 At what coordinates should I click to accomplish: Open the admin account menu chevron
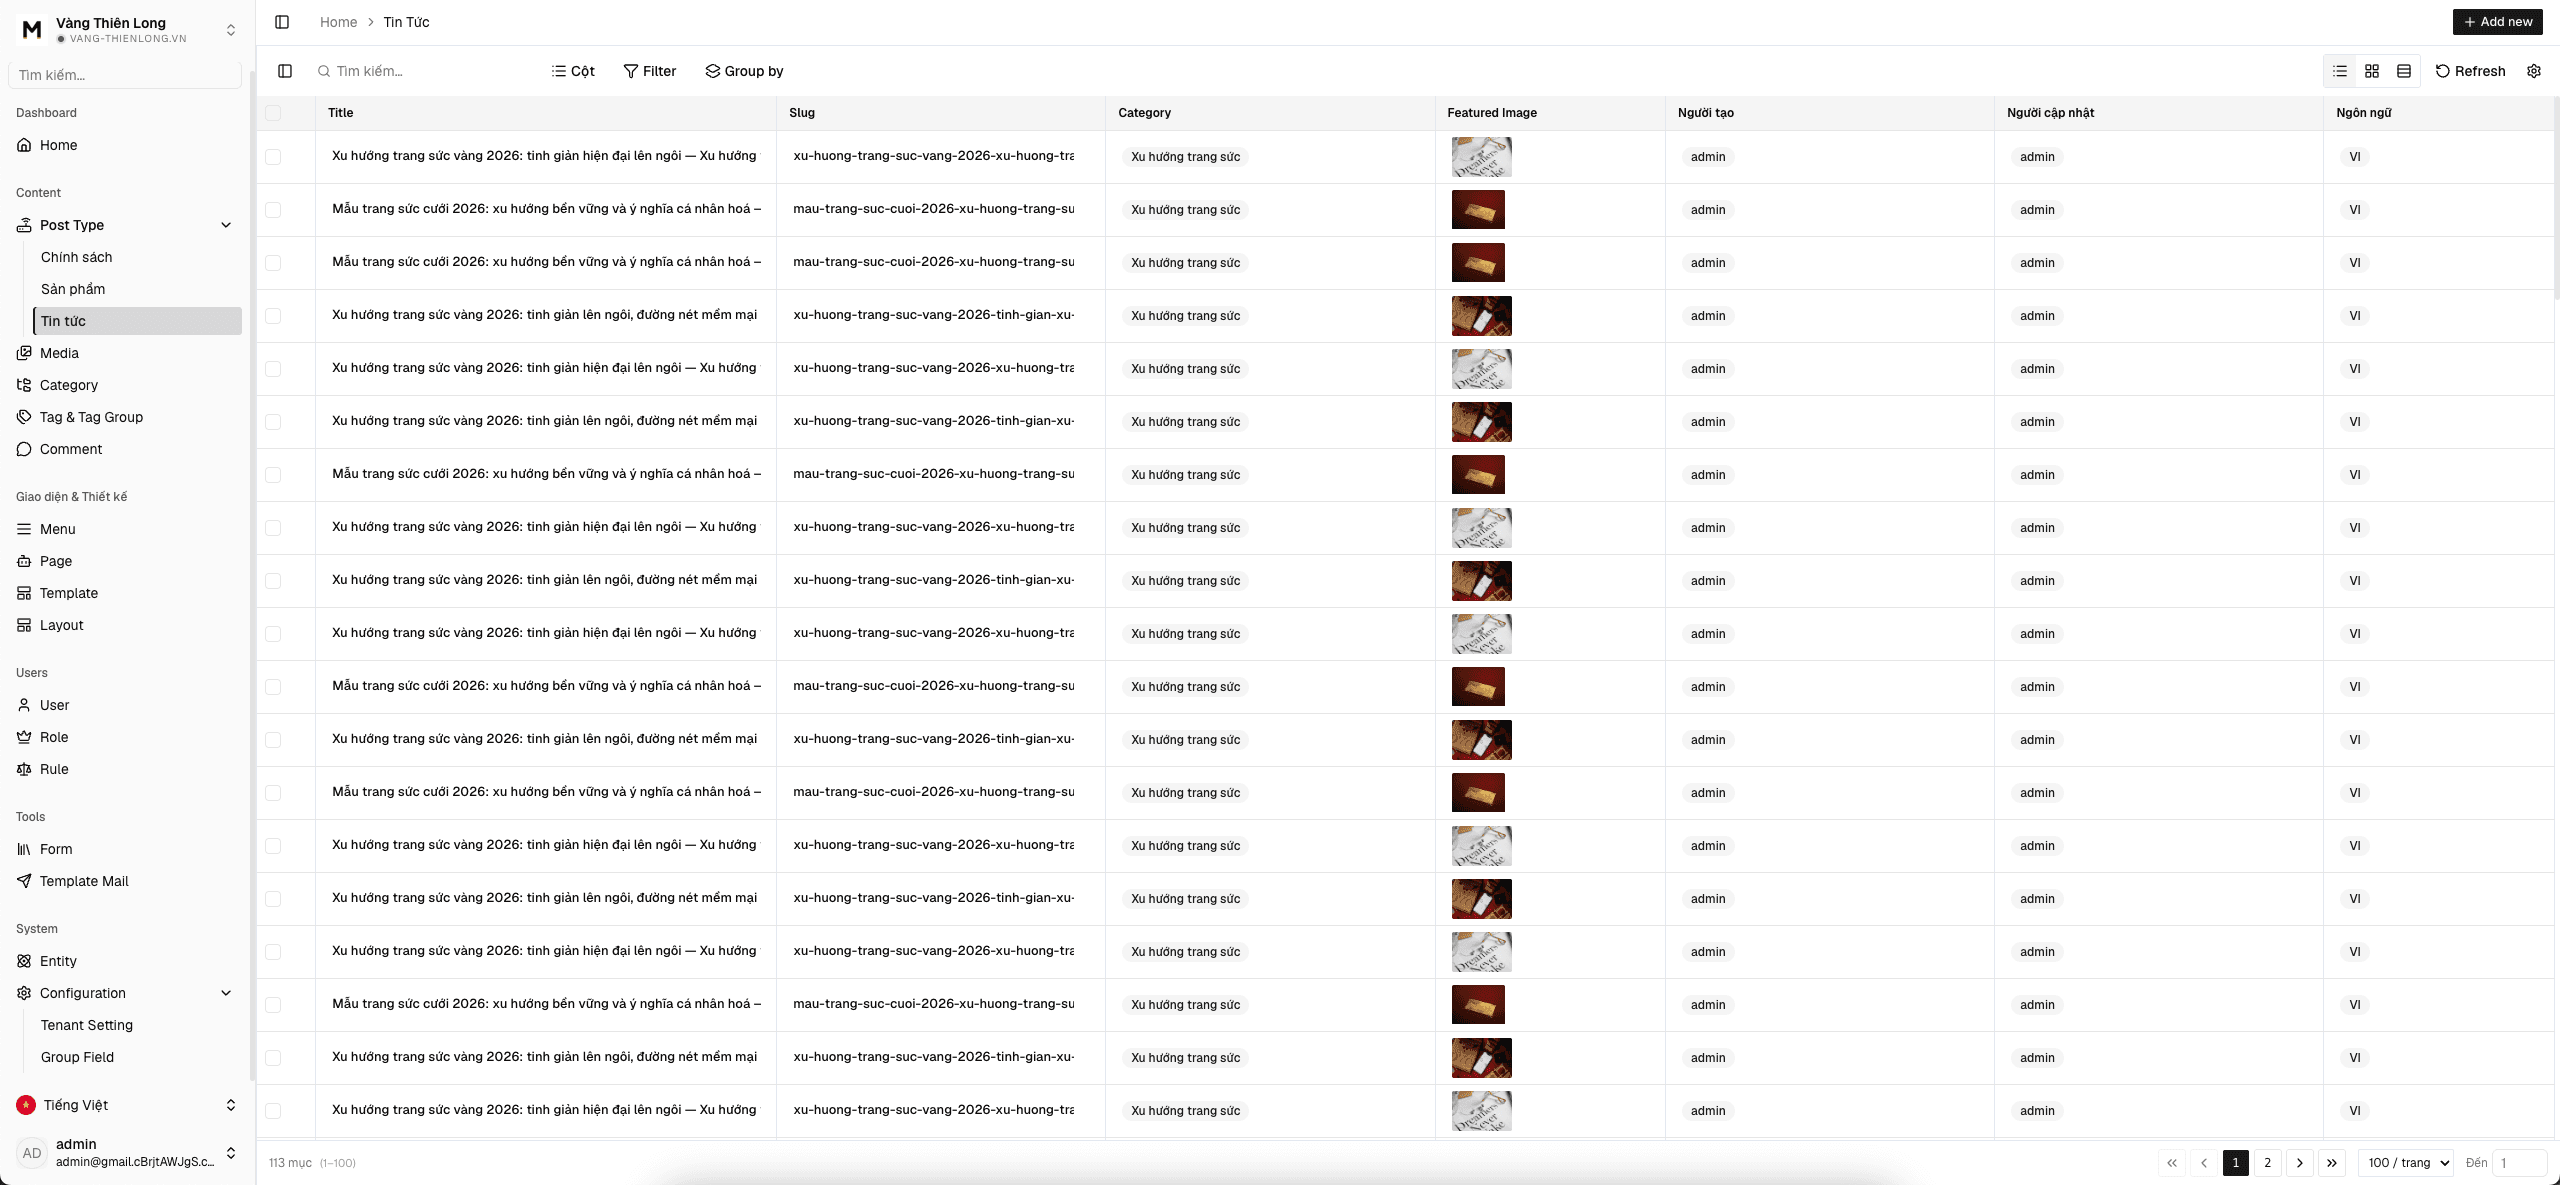231,1153
